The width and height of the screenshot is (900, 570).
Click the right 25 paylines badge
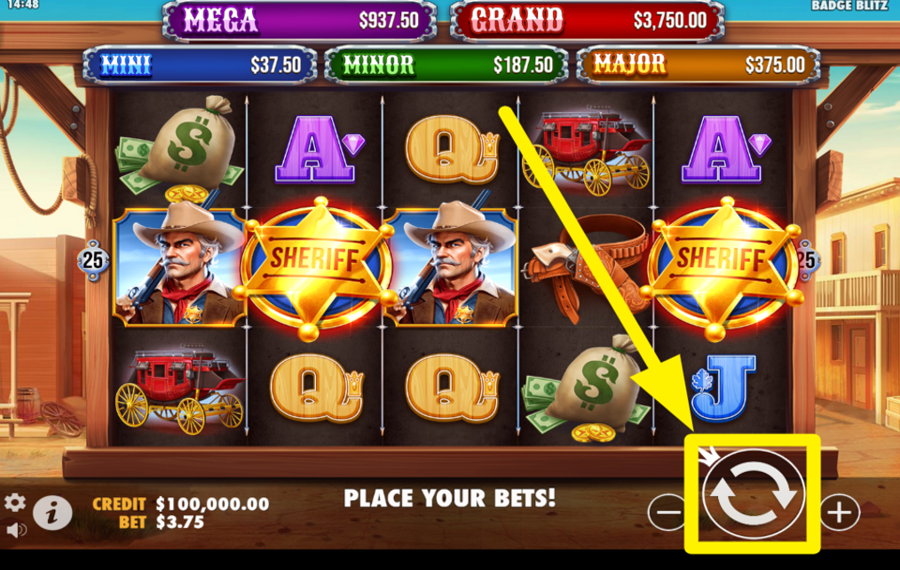807,260
